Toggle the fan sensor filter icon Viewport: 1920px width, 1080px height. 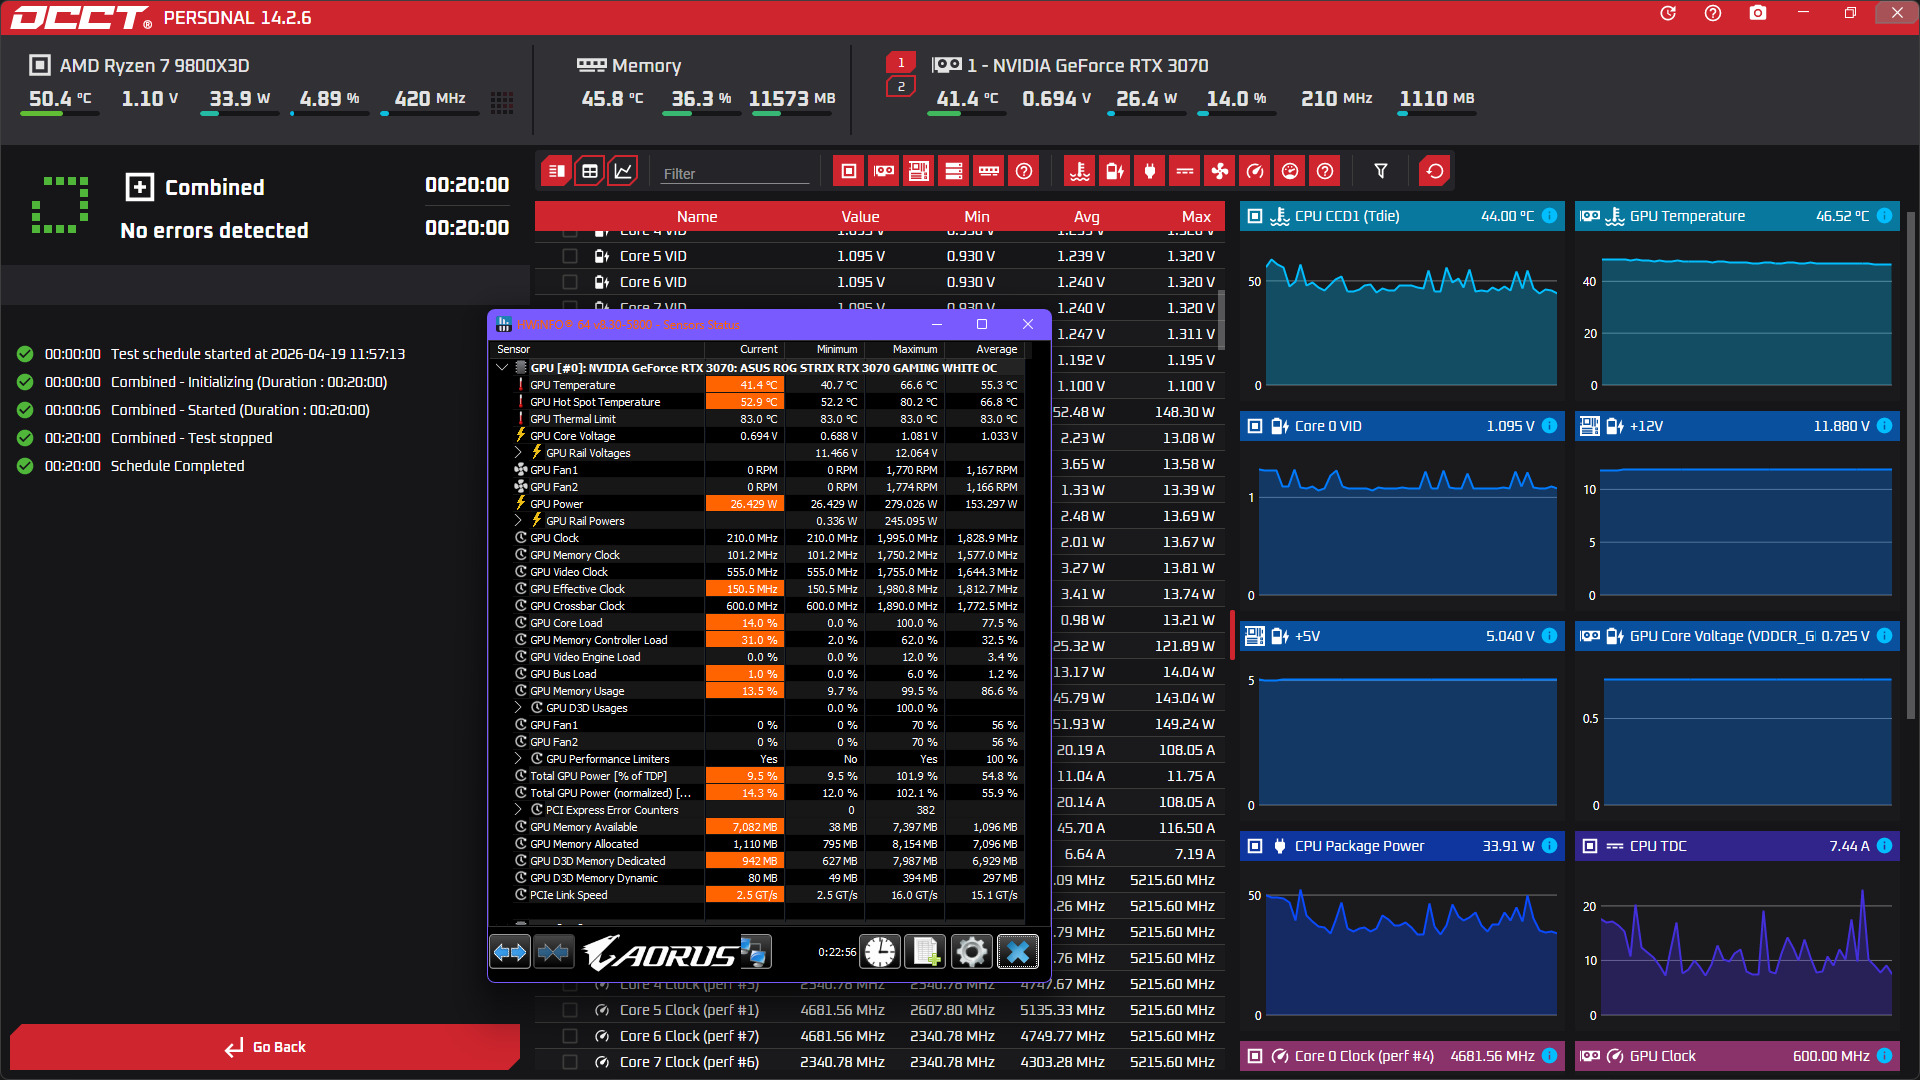pyautogui.click(x=1219, y=171)
